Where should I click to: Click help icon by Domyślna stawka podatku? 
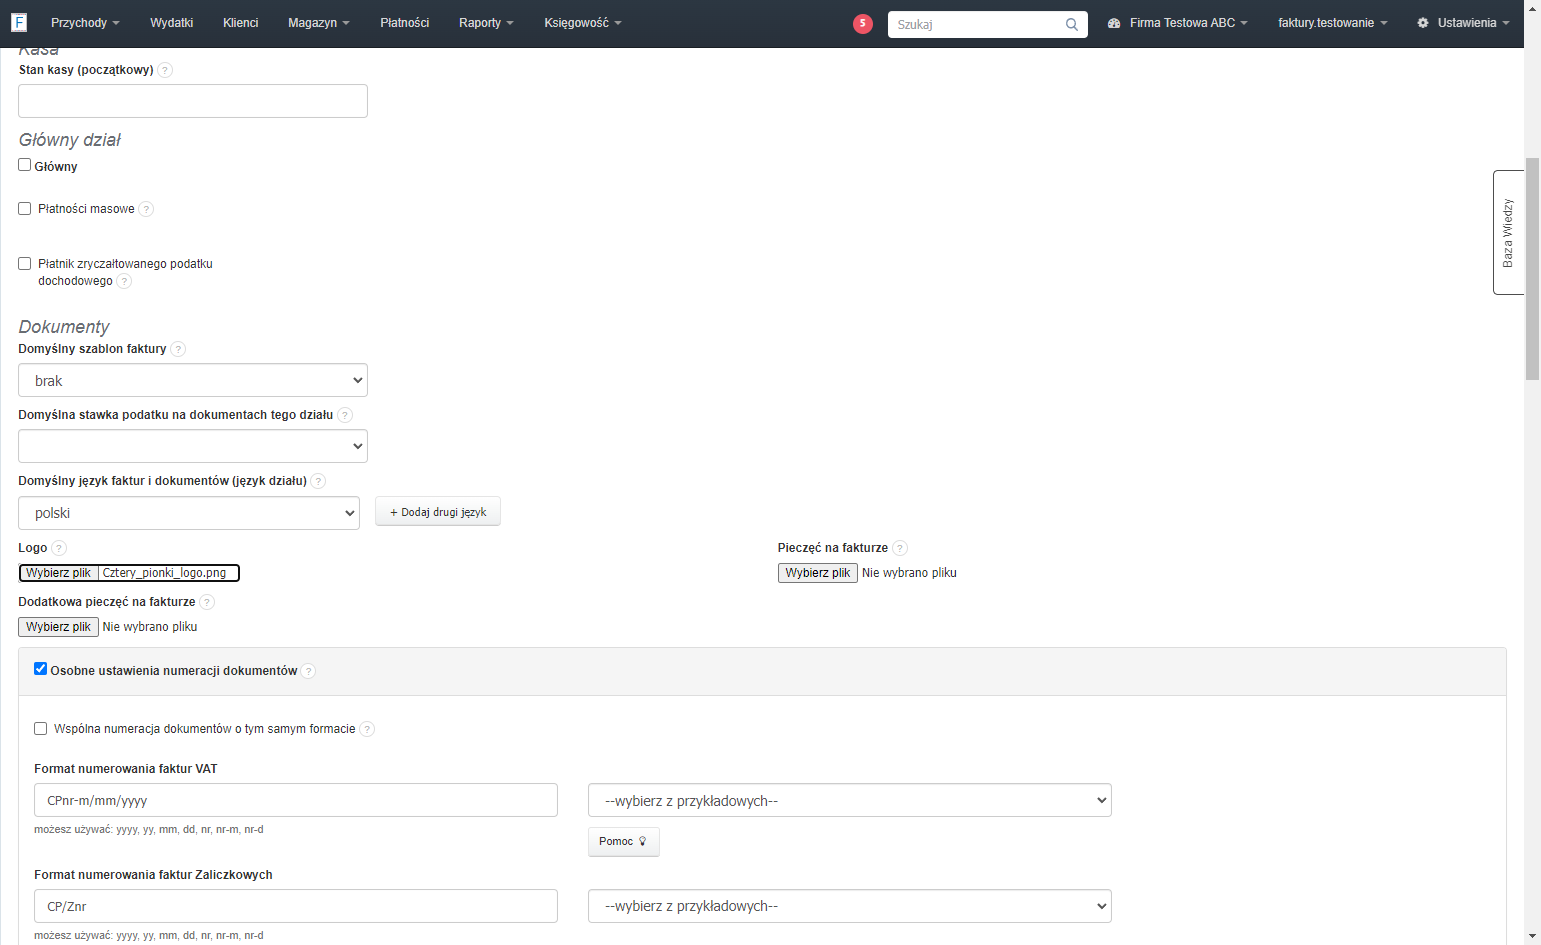[345, 415]
